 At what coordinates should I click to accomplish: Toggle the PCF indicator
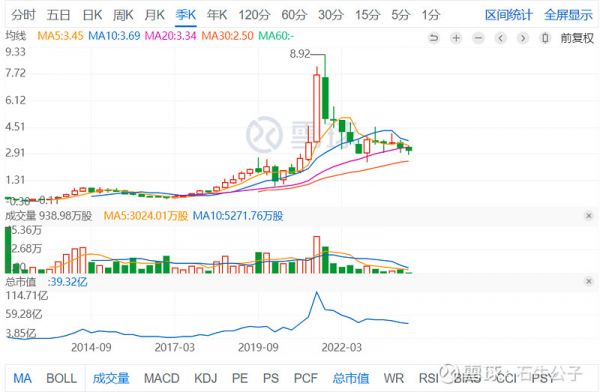click(x=306, y=378)
